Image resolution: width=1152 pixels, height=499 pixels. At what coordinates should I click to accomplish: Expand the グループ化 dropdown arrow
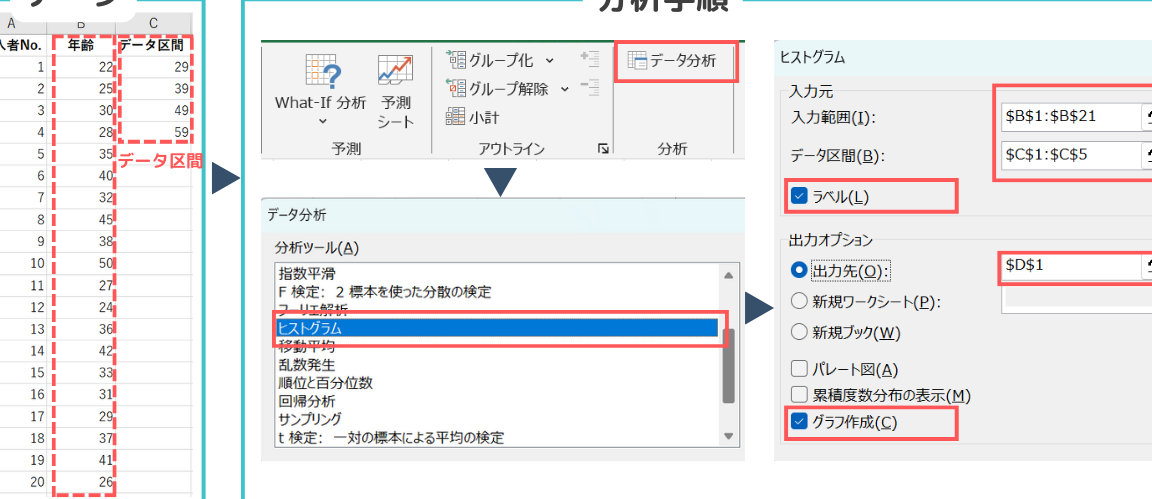pos(550,61)
